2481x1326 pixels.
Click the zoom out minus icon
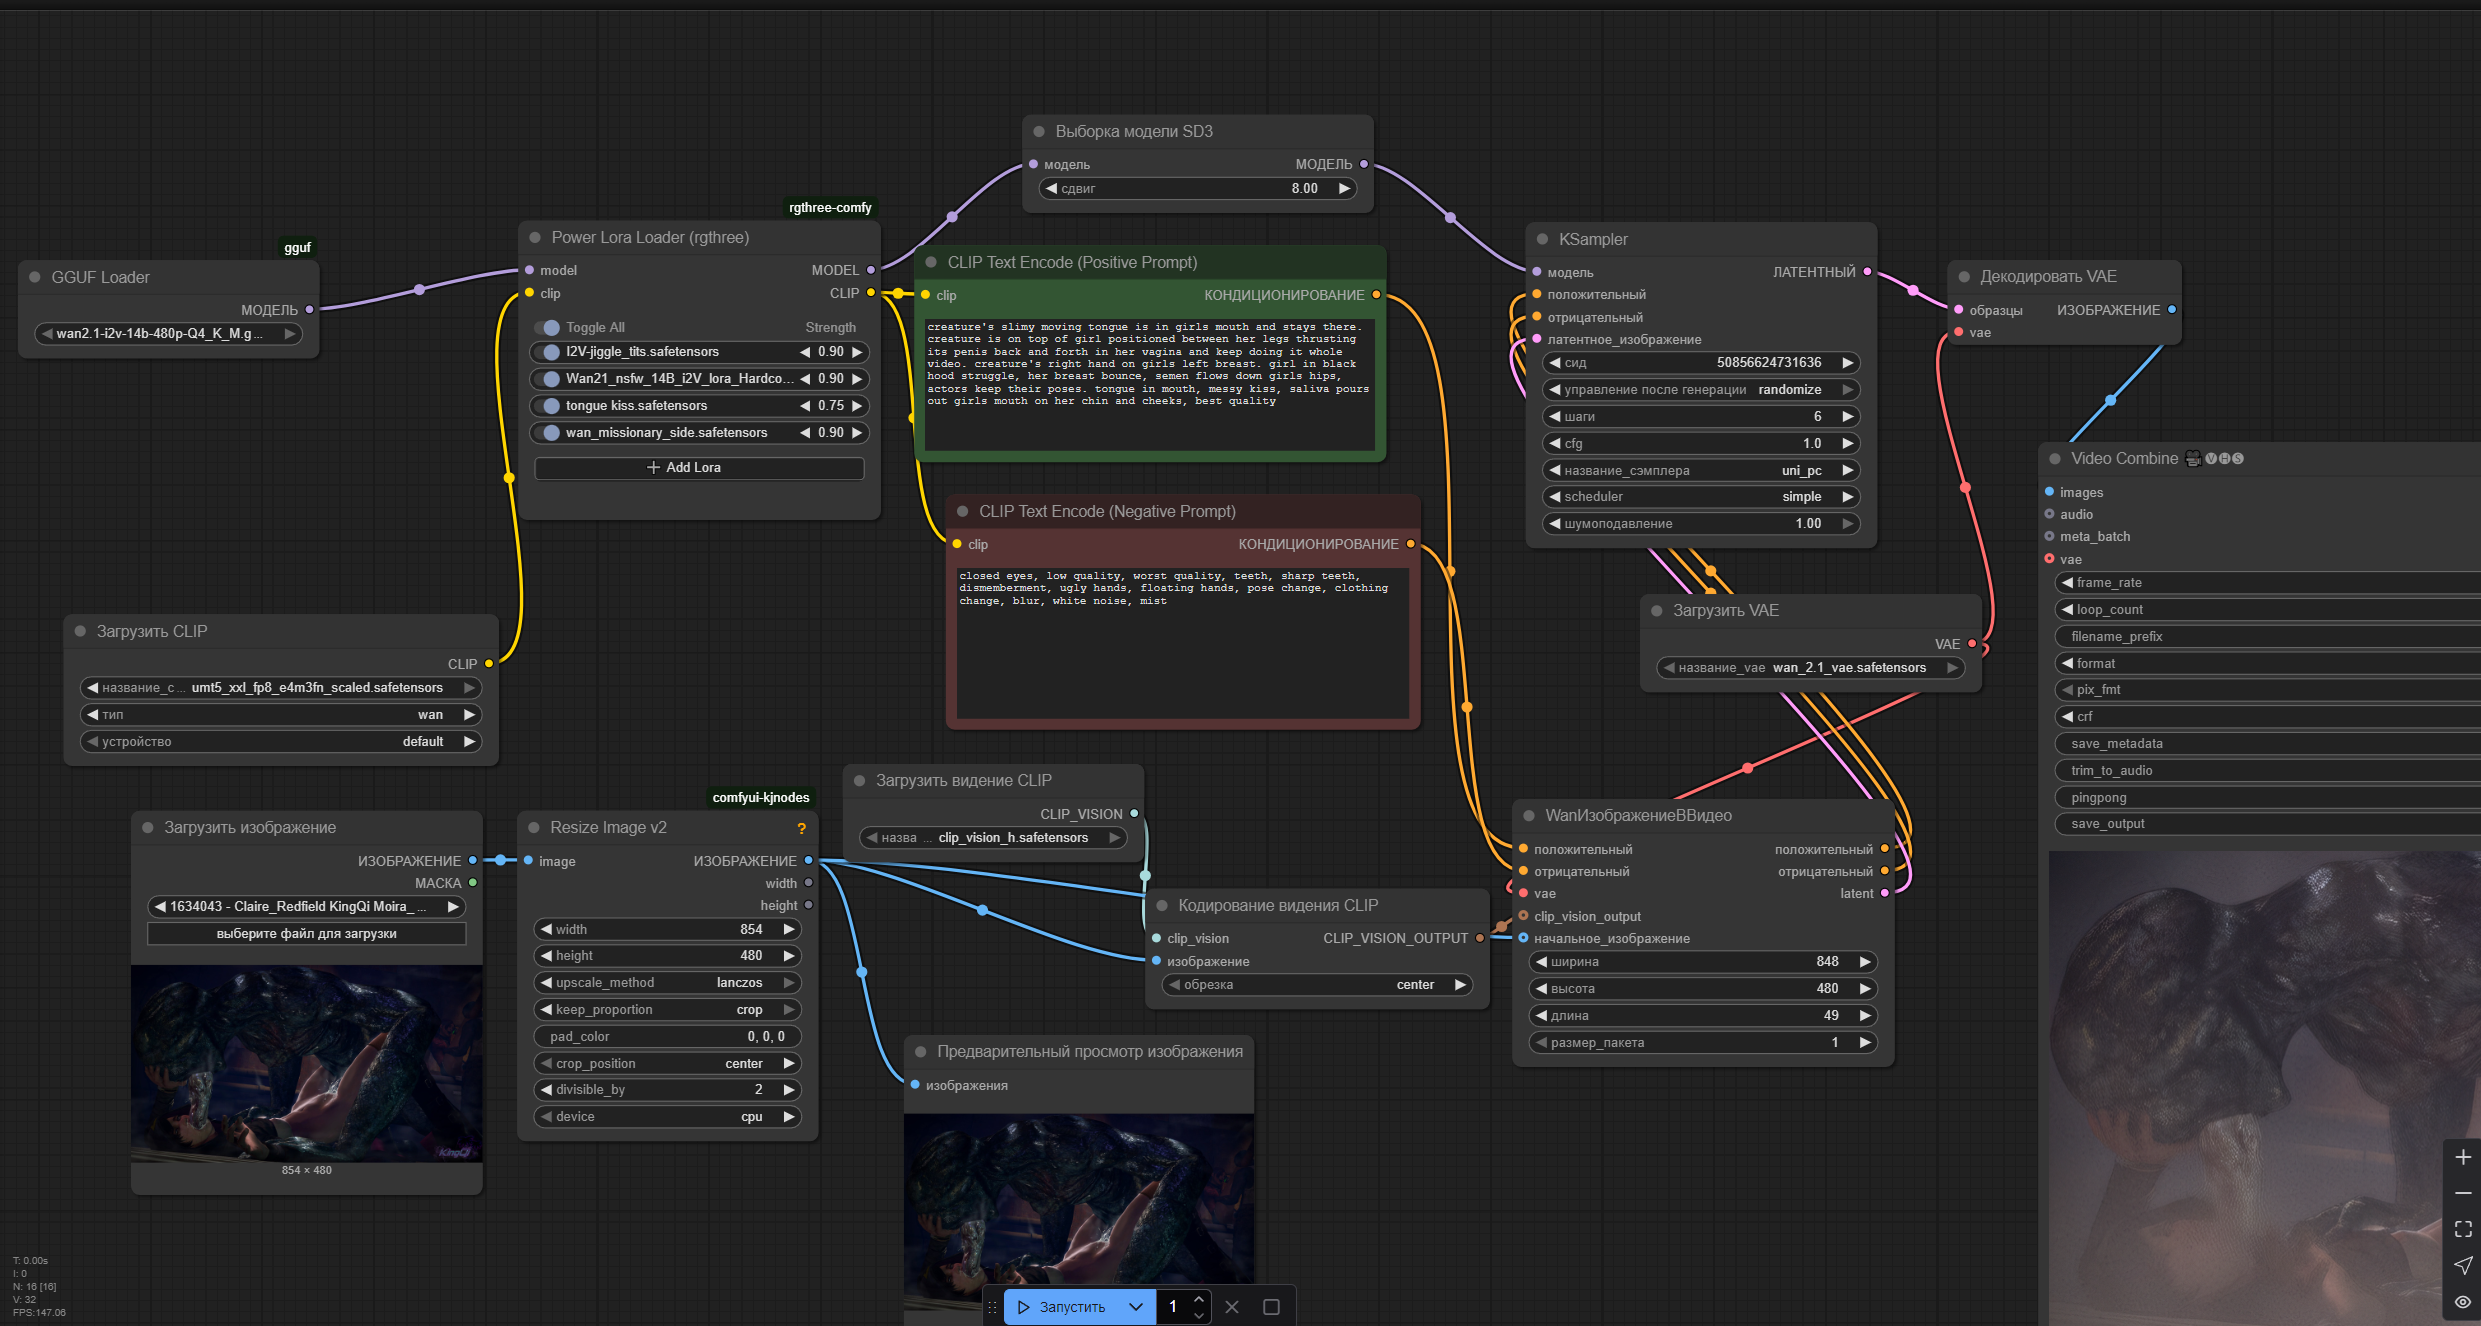pyautogui.click(x=2462, y=1193)
